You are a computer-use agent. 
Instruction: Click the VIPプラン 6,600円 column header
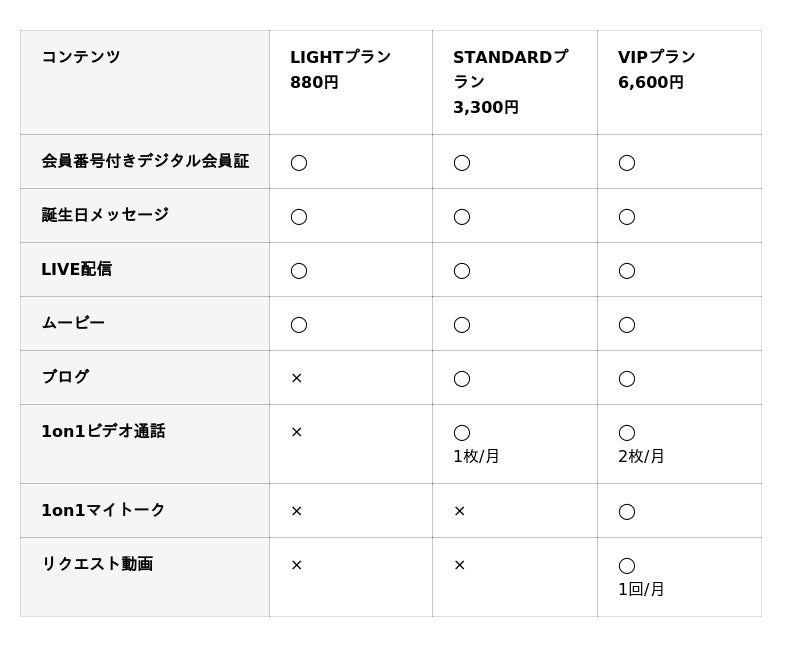(656, 70)
